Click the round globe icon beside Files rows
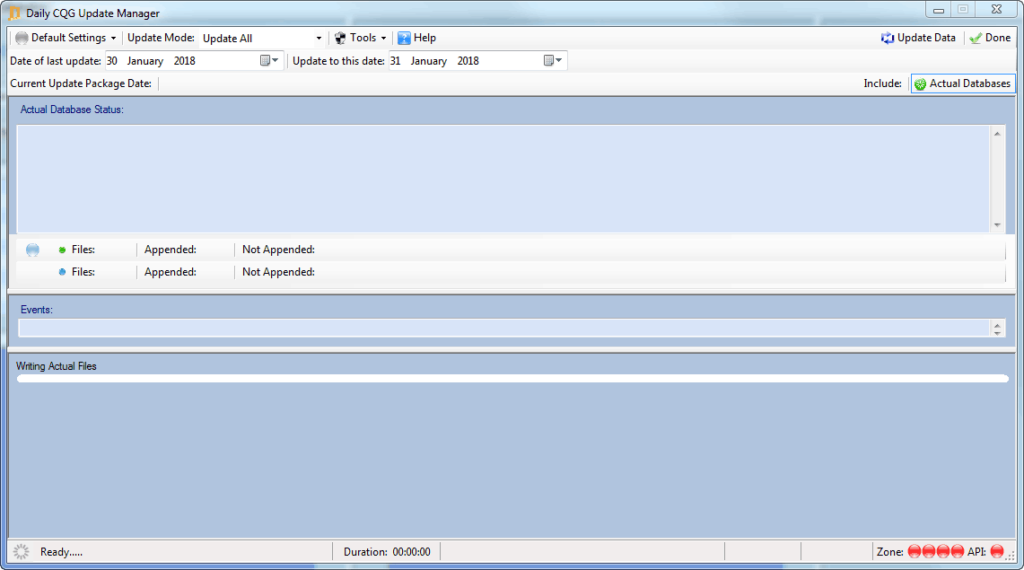The height and width of the screenshot is (570, 1024). (33, 250)
